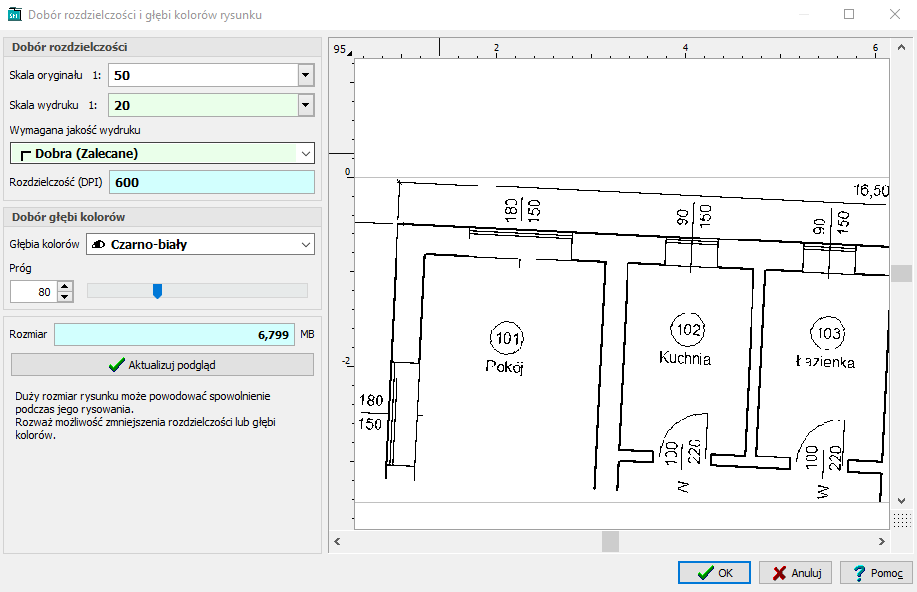917x592 pixels.
Task: Open help with the Pomoc button
Action: (x=875, y=573)
